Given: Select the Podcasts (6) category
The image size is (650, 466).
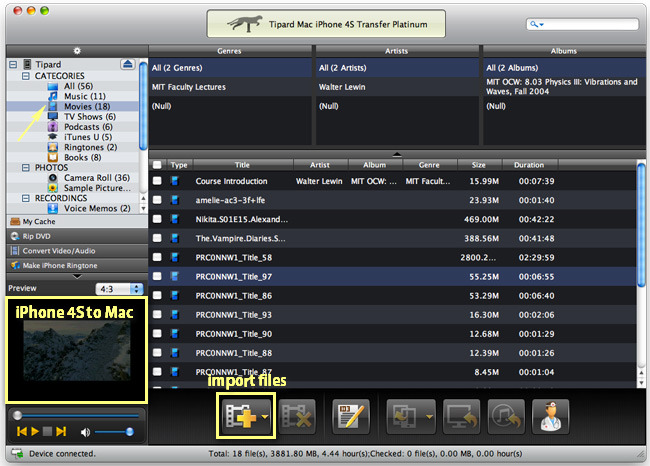Looking at the screenshot, I should coord(88,127).
